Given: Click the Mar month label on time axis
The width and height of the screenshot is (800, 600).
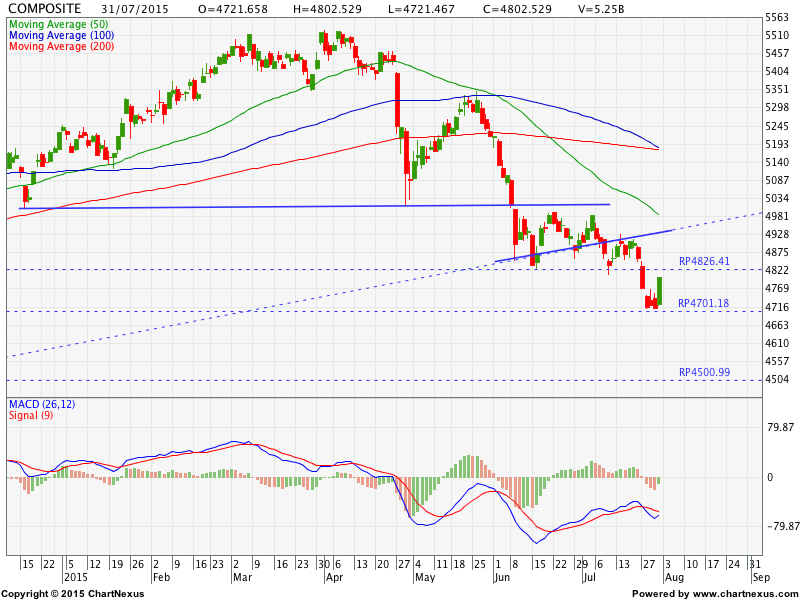Looking at the screenshot, I should (242, 578).
